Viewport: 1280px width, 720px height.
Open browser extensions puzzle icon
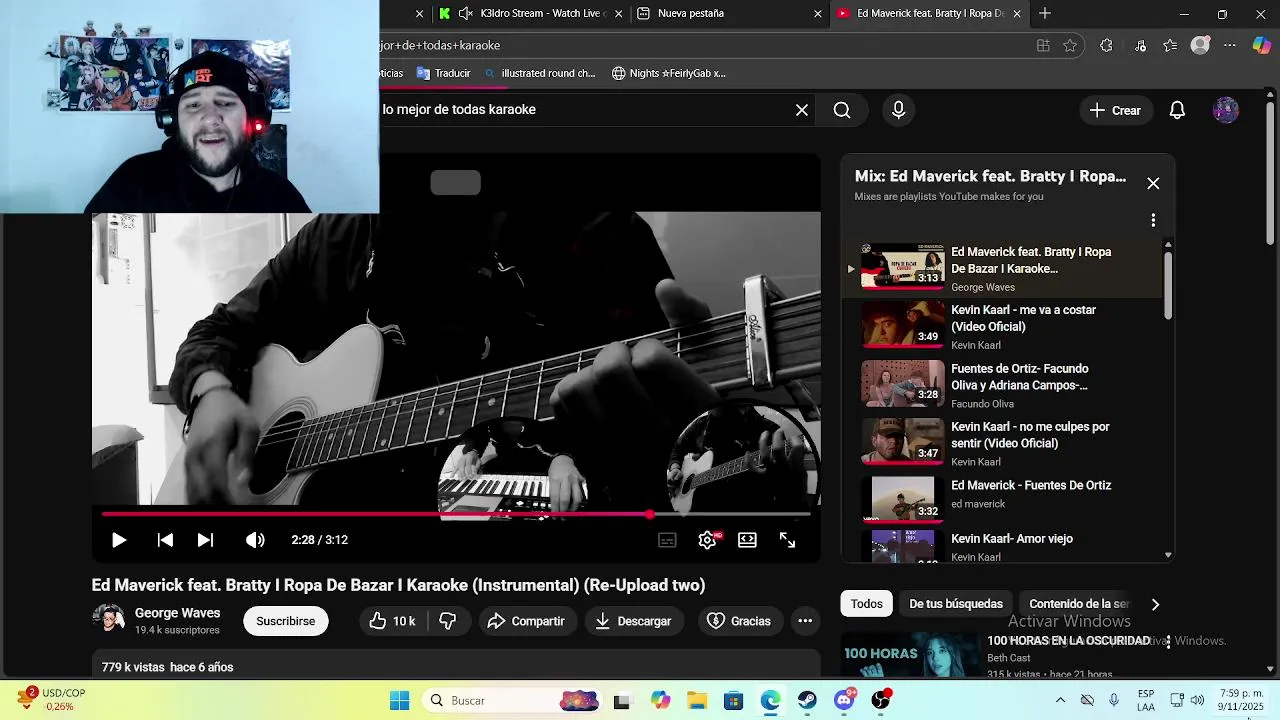pyautogui.click(x=1106, y=45)
